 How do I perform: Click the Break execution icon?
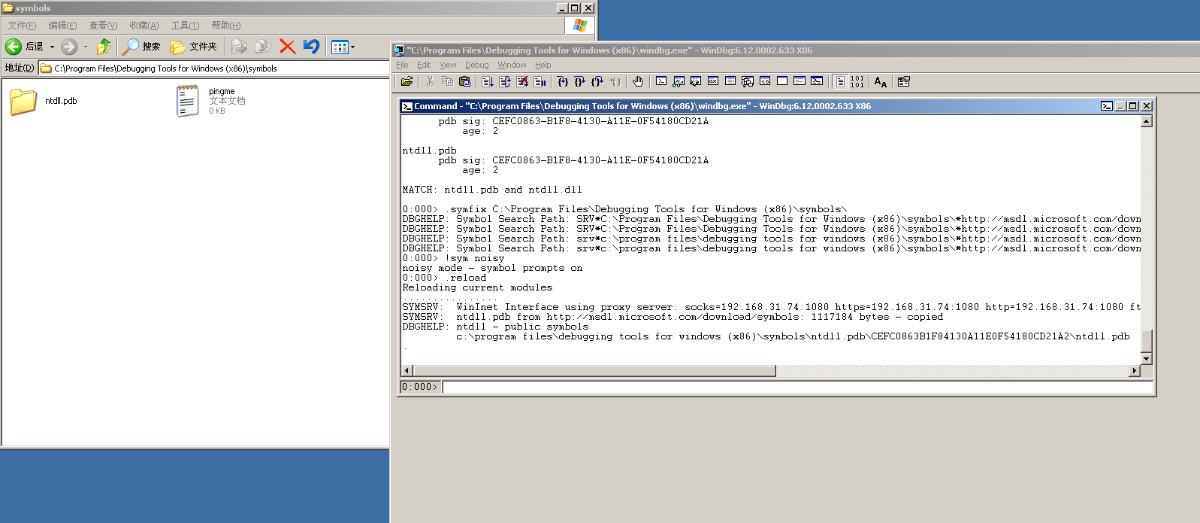(539, 81)
